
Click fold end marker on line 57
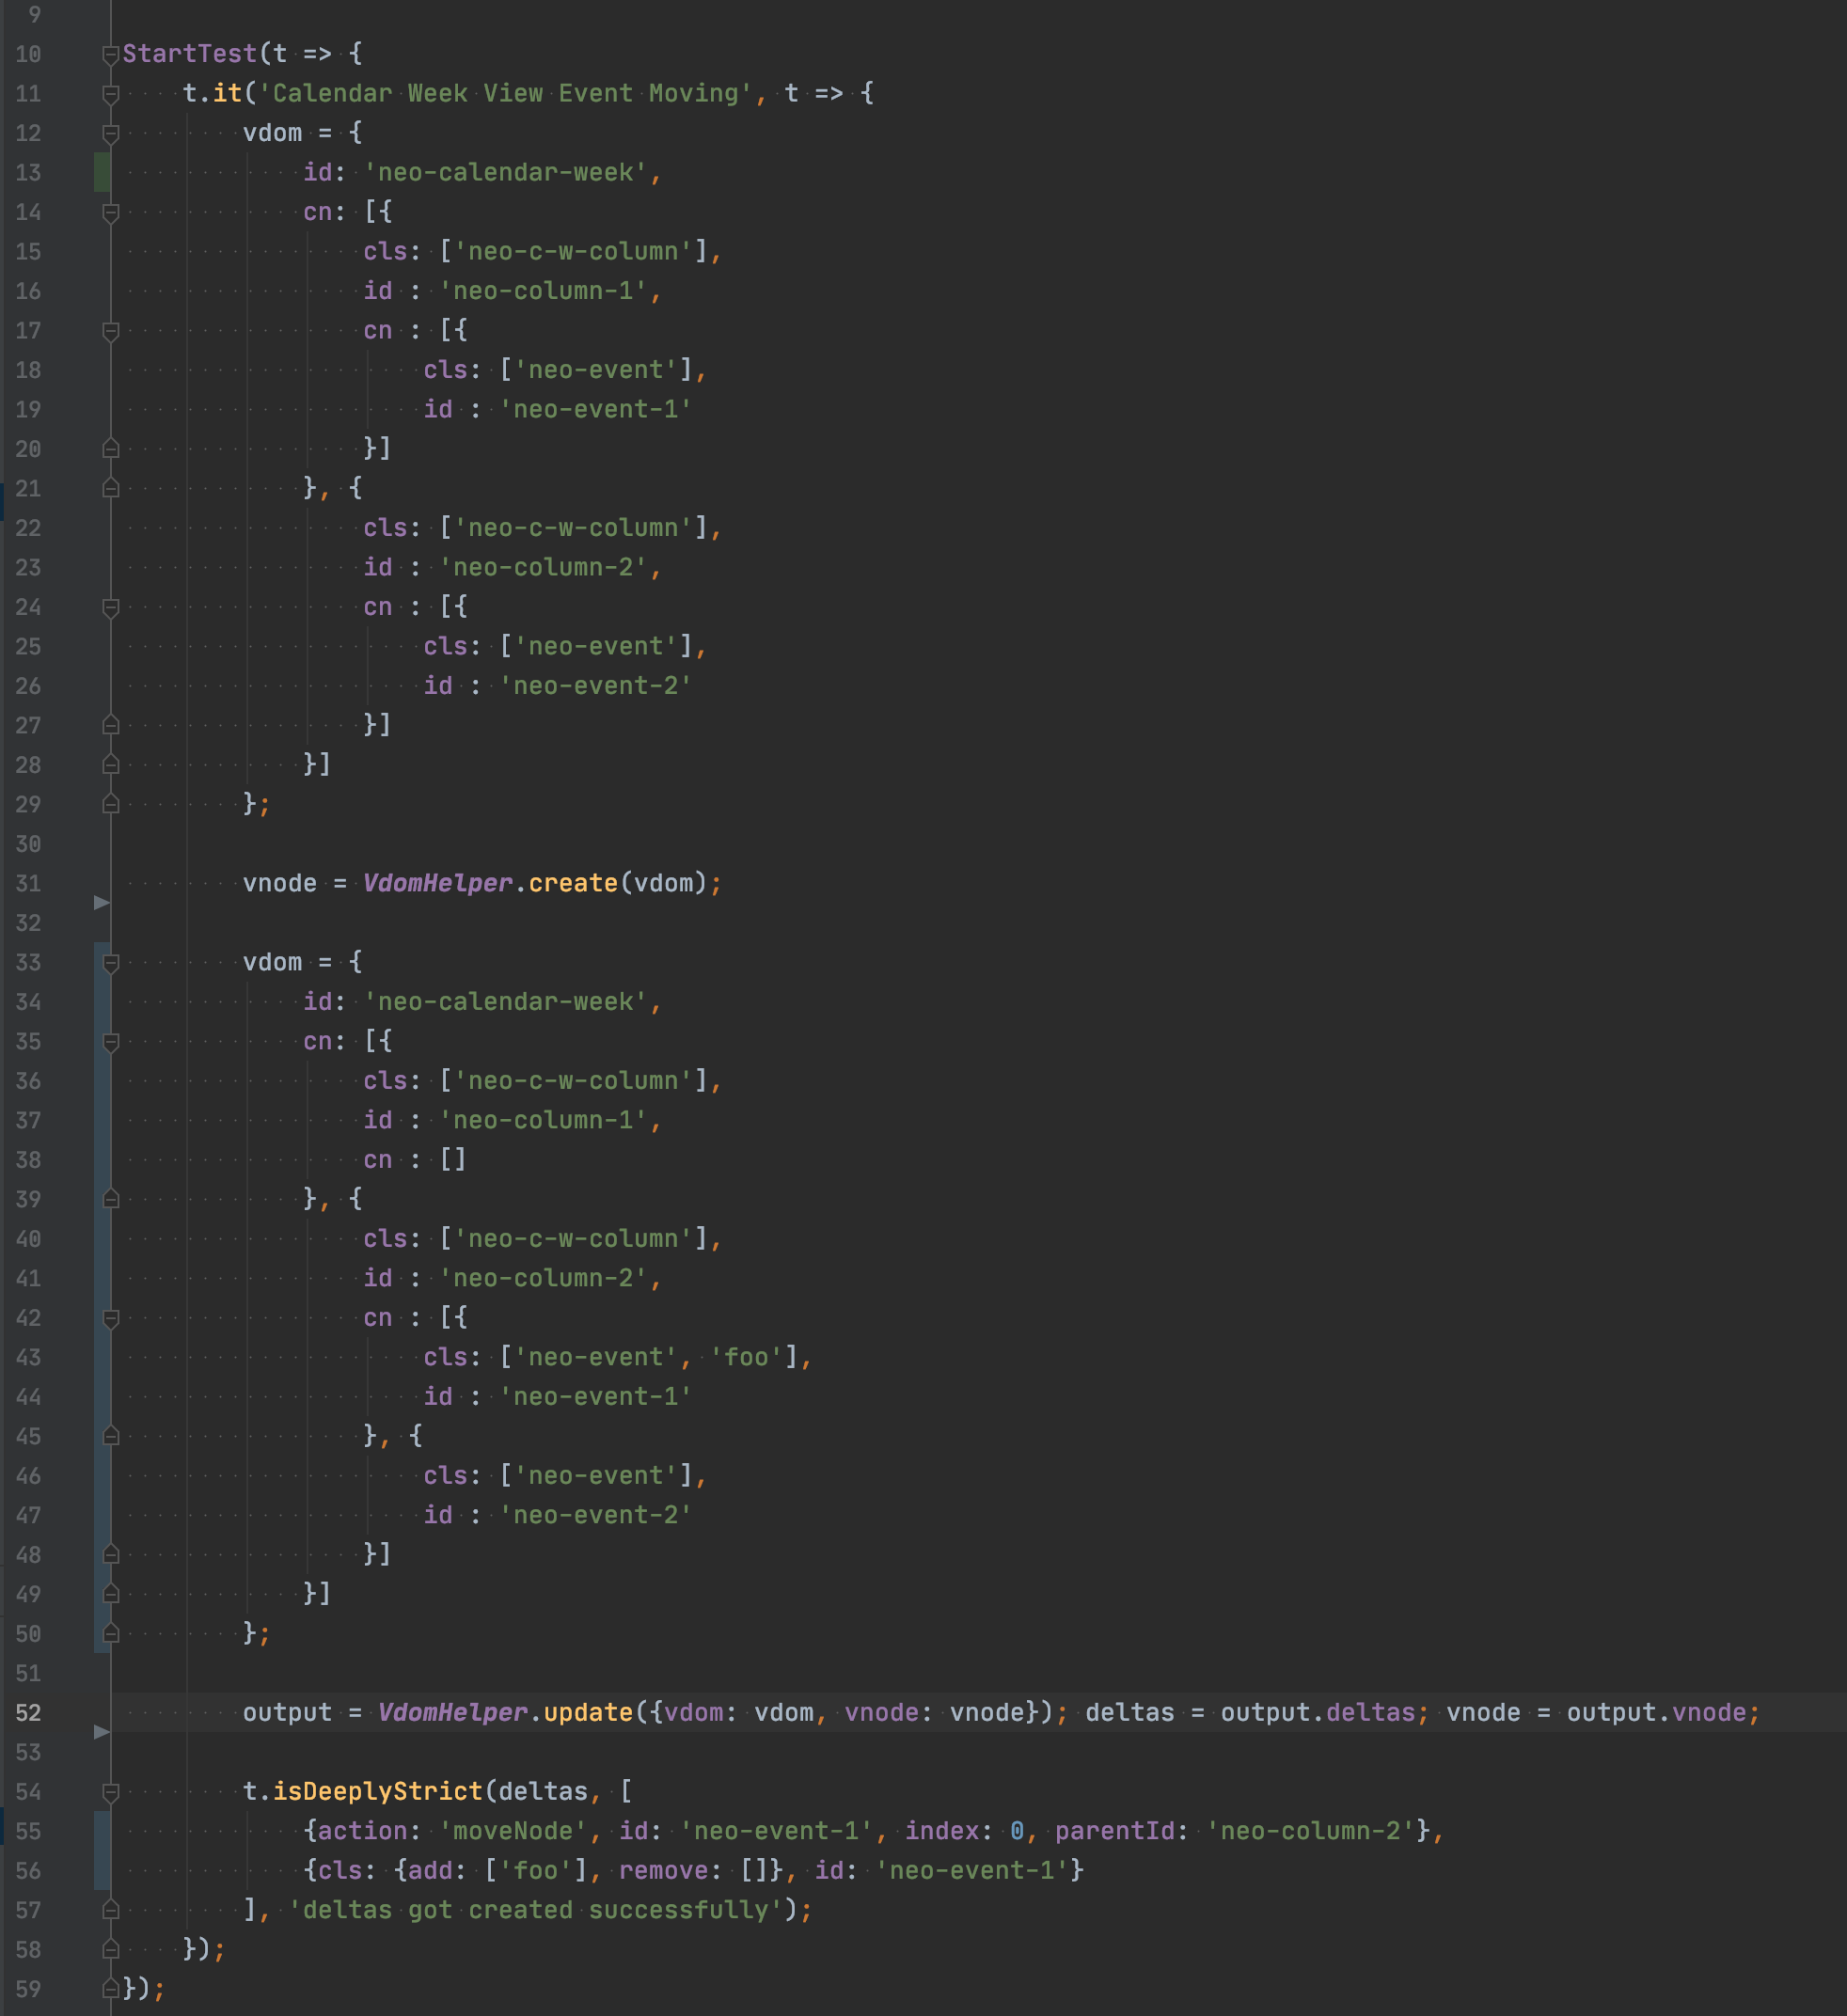(x=111, y=1910)
